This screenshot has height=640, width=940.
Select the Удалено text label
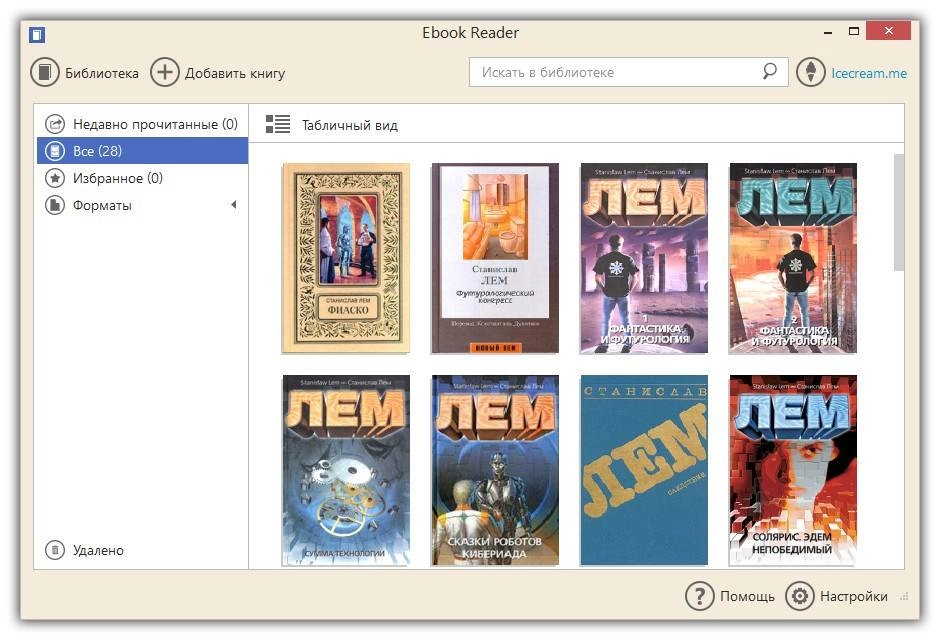coord(98,550)
